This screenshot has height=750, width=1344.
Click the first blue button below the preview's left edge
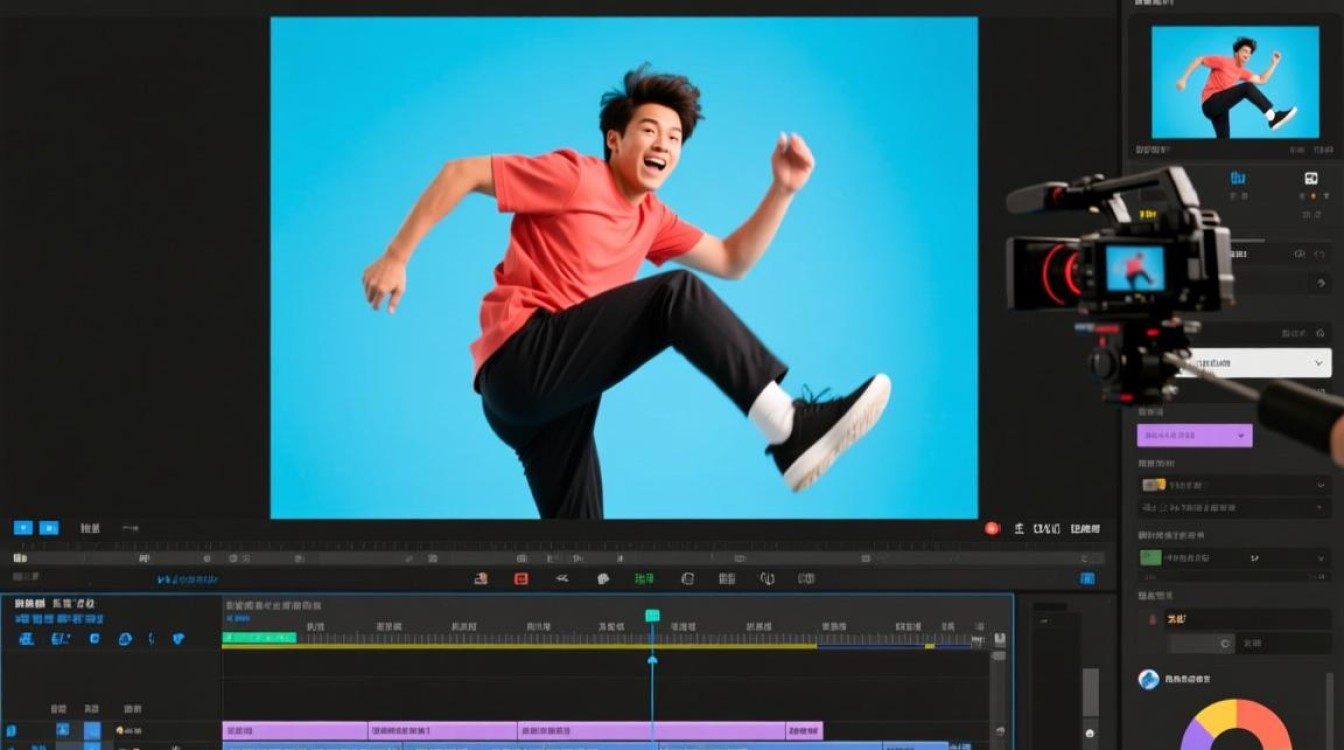coord(23,528)
